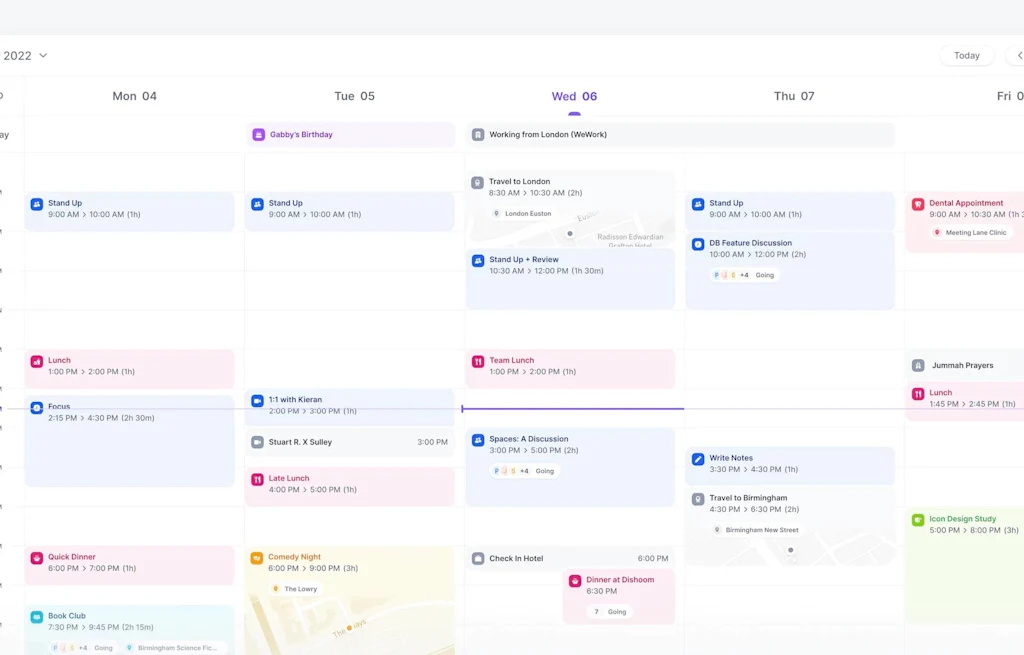Go to previous week arrow
Viewport: 1024px width, 655px height.
point(1019,56)
